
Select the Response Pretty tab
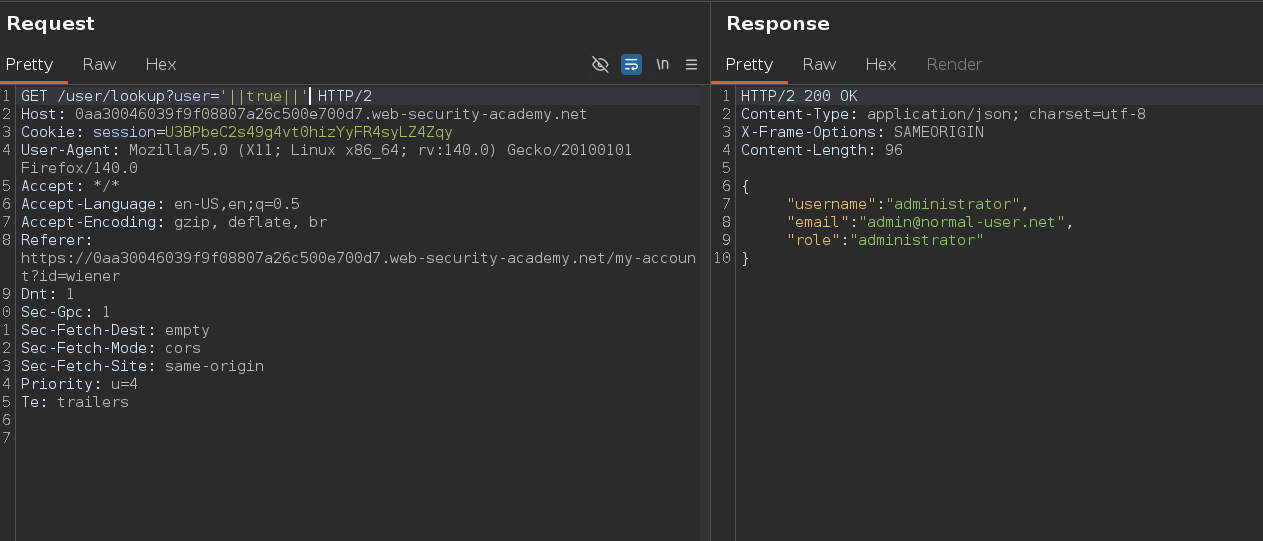coord(749,64)
